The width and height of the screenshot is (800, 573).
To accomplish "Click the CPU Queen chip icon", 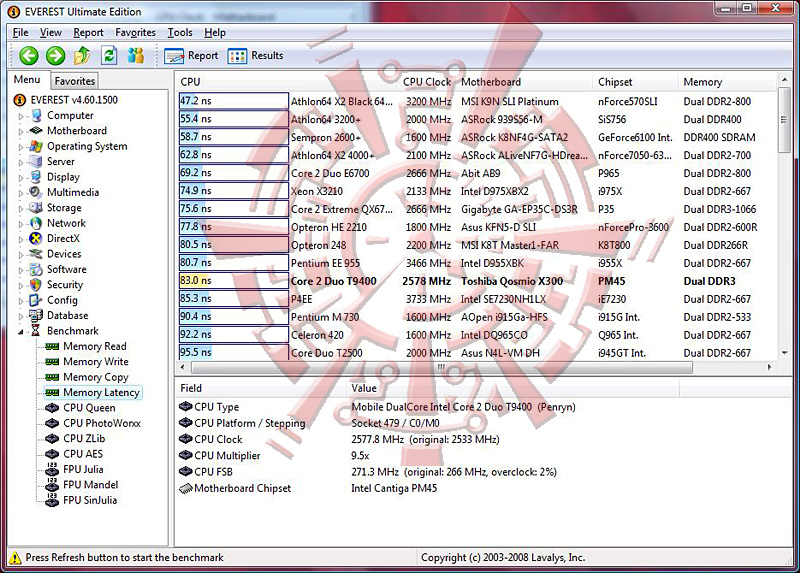I will (52, 408).
